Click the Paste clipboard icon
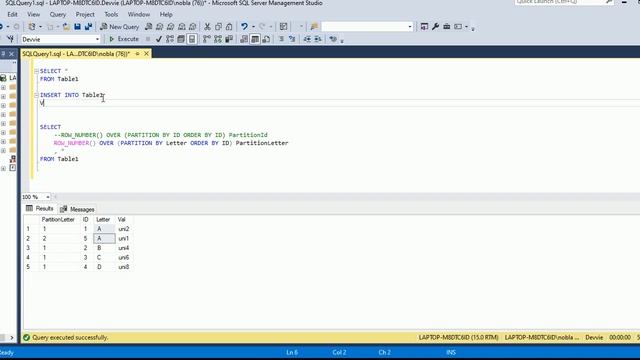This screenshot has width=640, height=360. point(229,27)
